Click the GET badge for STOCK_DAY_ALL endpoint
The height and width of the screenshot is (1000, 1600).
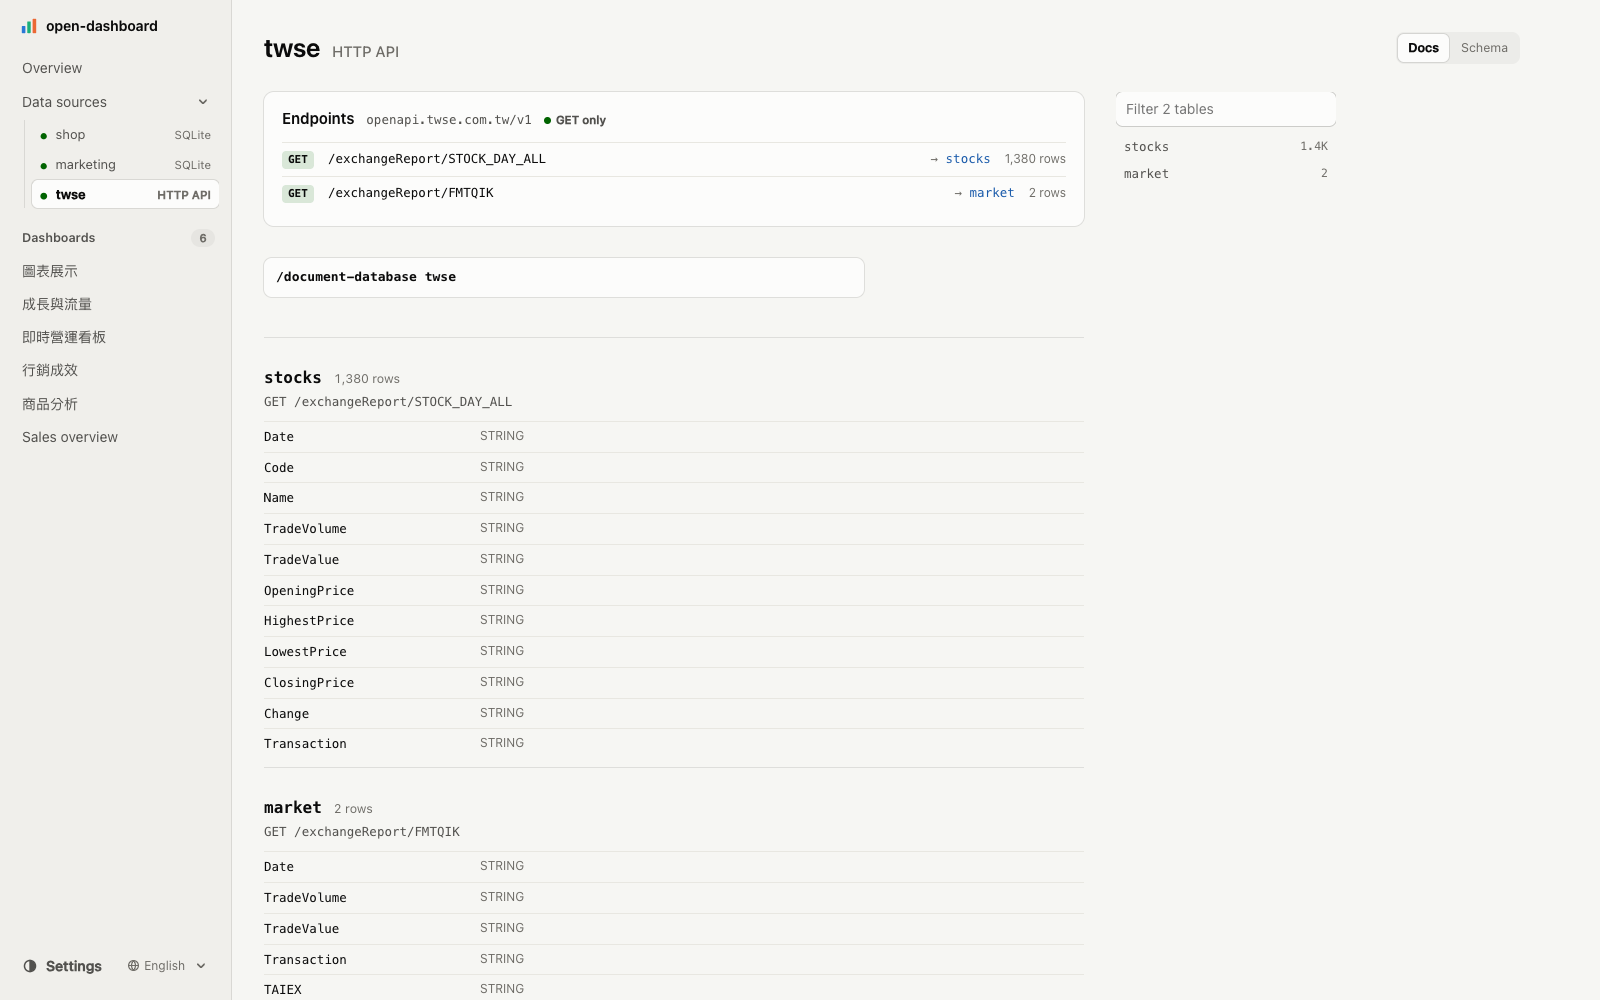[x=298, y=160]
